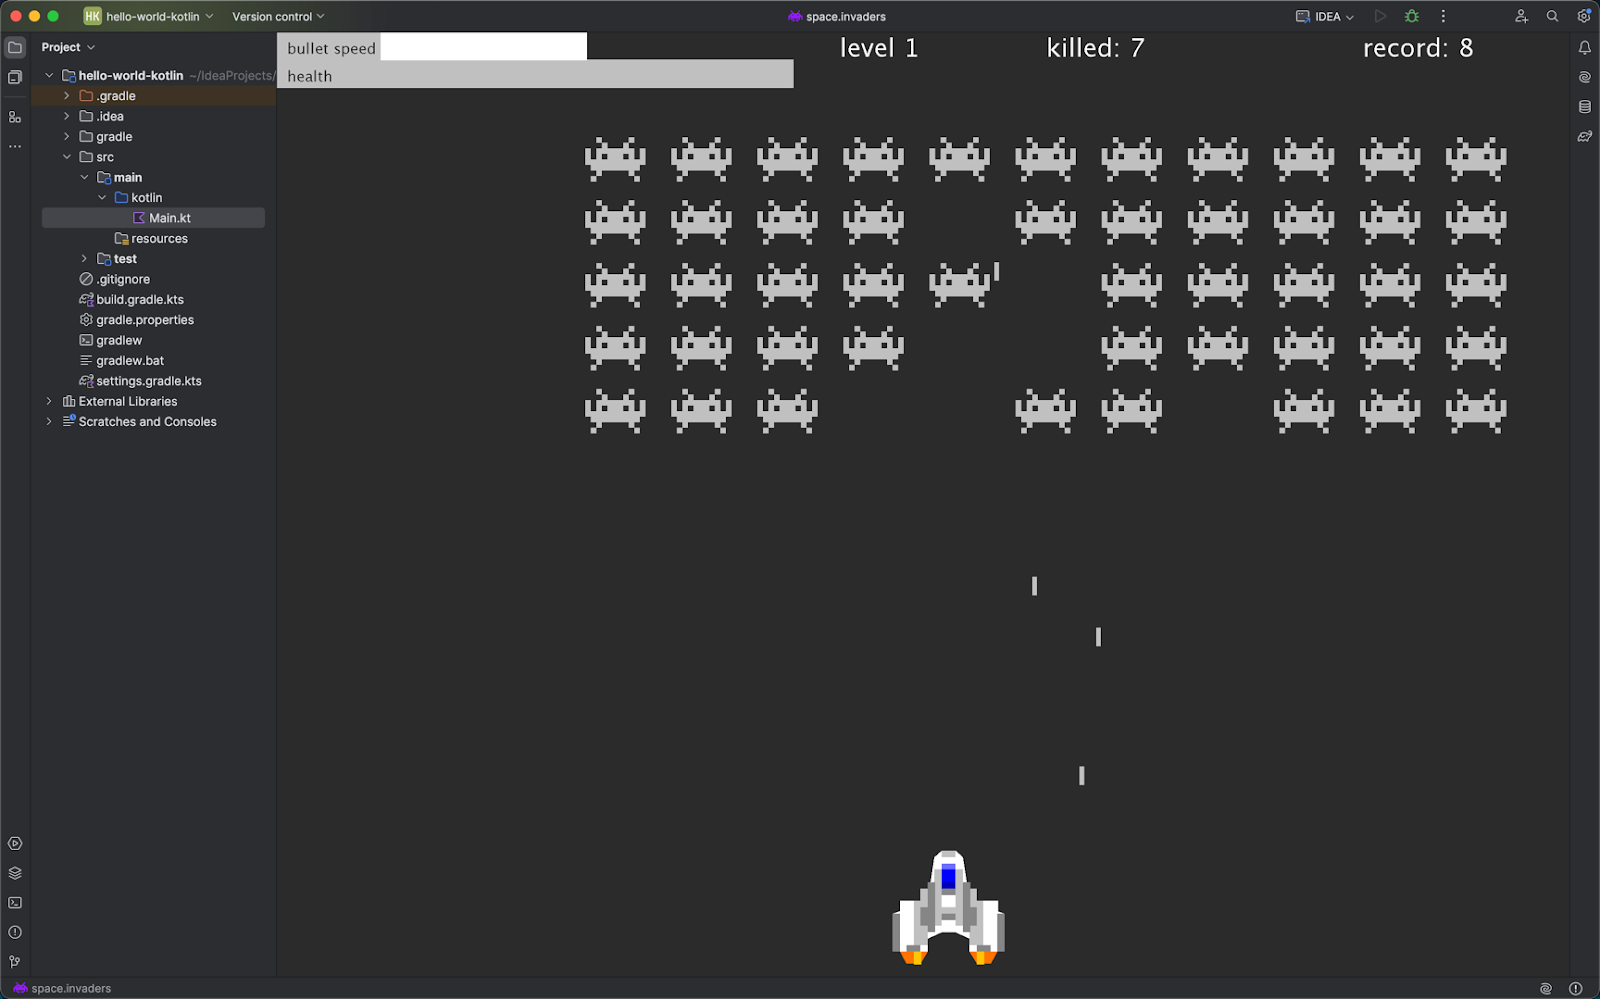Select the resources folder
1600x999 pixels.
151,238
